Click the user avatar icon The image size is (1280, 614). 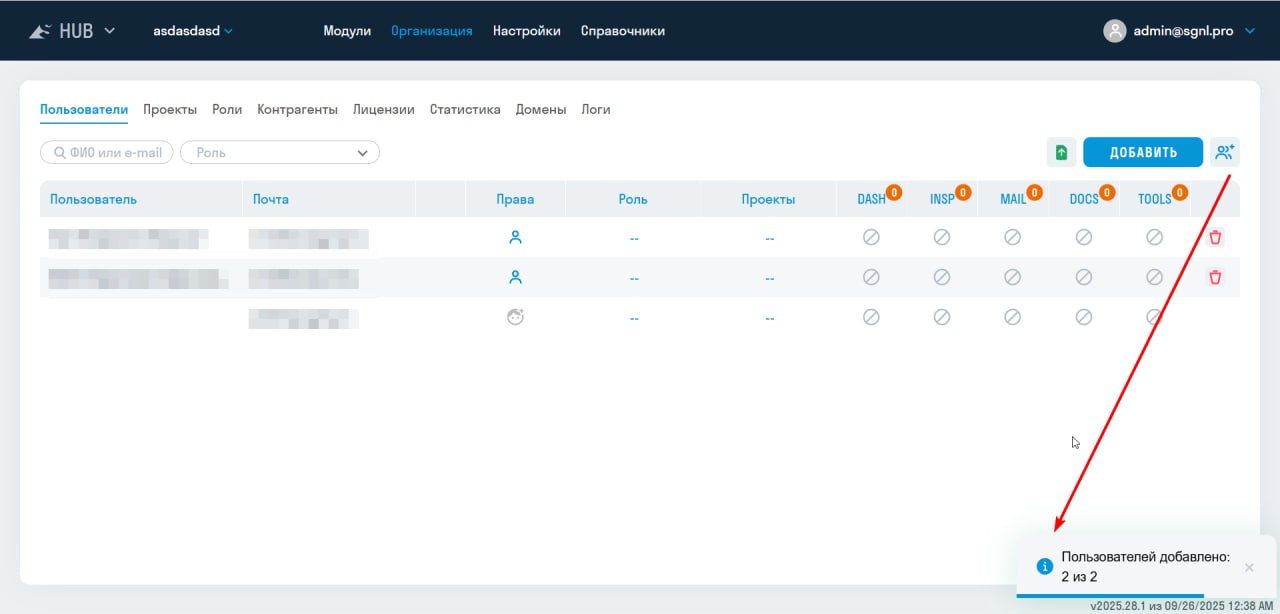pos(1114,31)
